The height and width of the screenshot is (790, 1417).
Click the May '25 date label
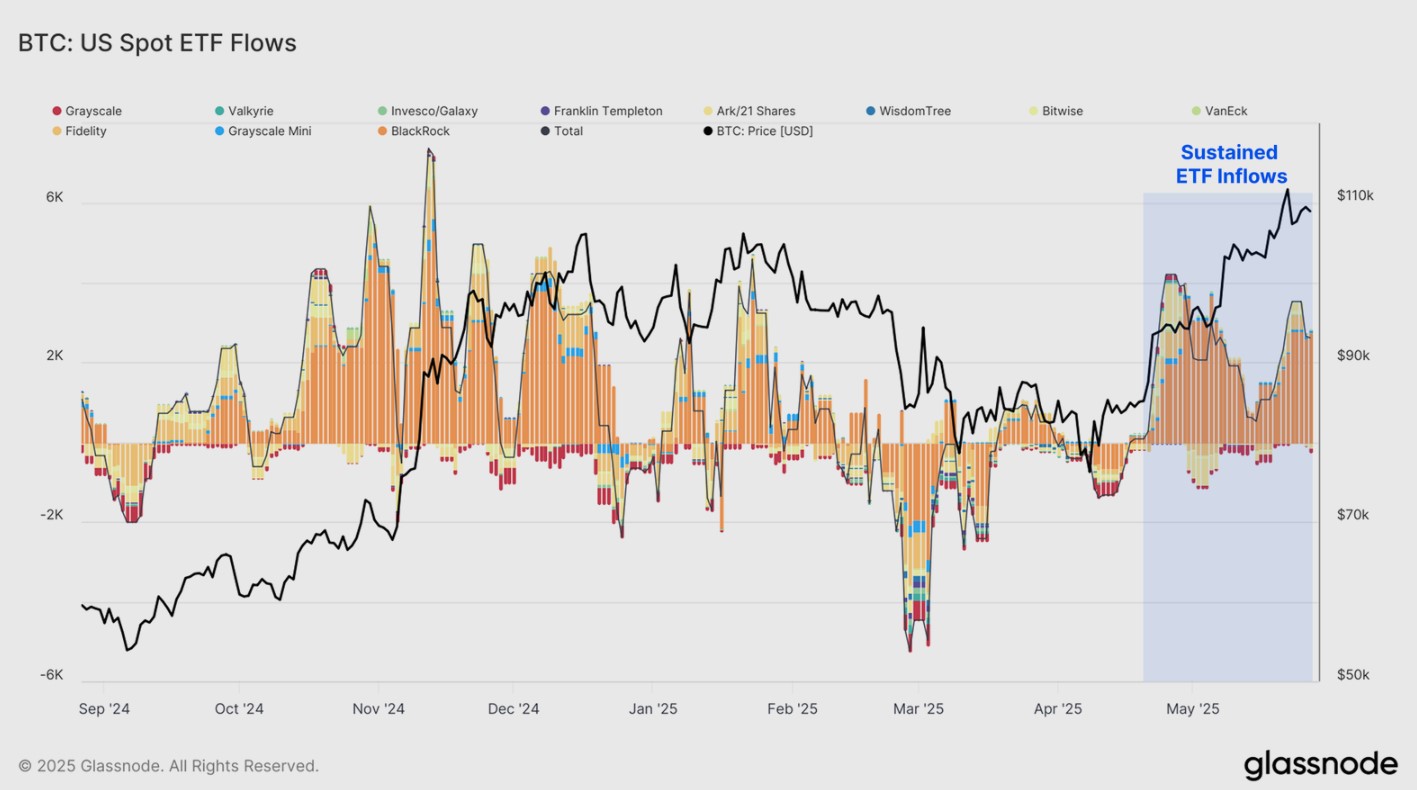(x=1193, y=709)
